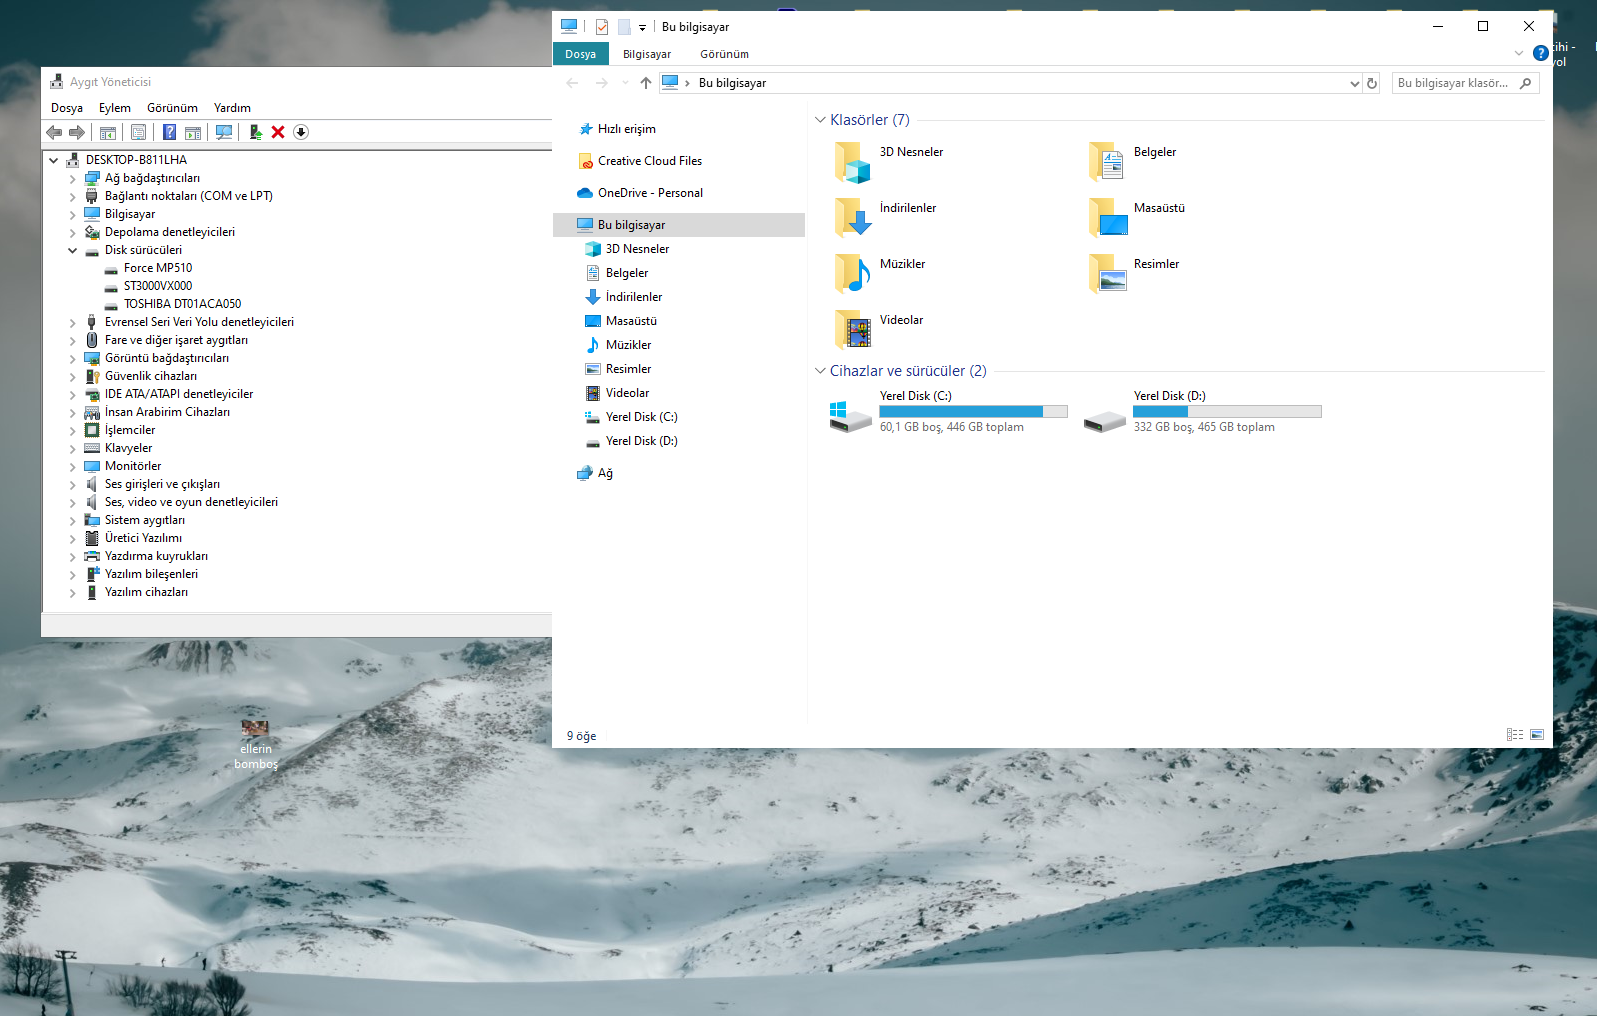The image size is (1597, 1016).
Task: Click Forward arrow in Aygıt Yöneticisi toolbar
Action: tap(77, 132)
